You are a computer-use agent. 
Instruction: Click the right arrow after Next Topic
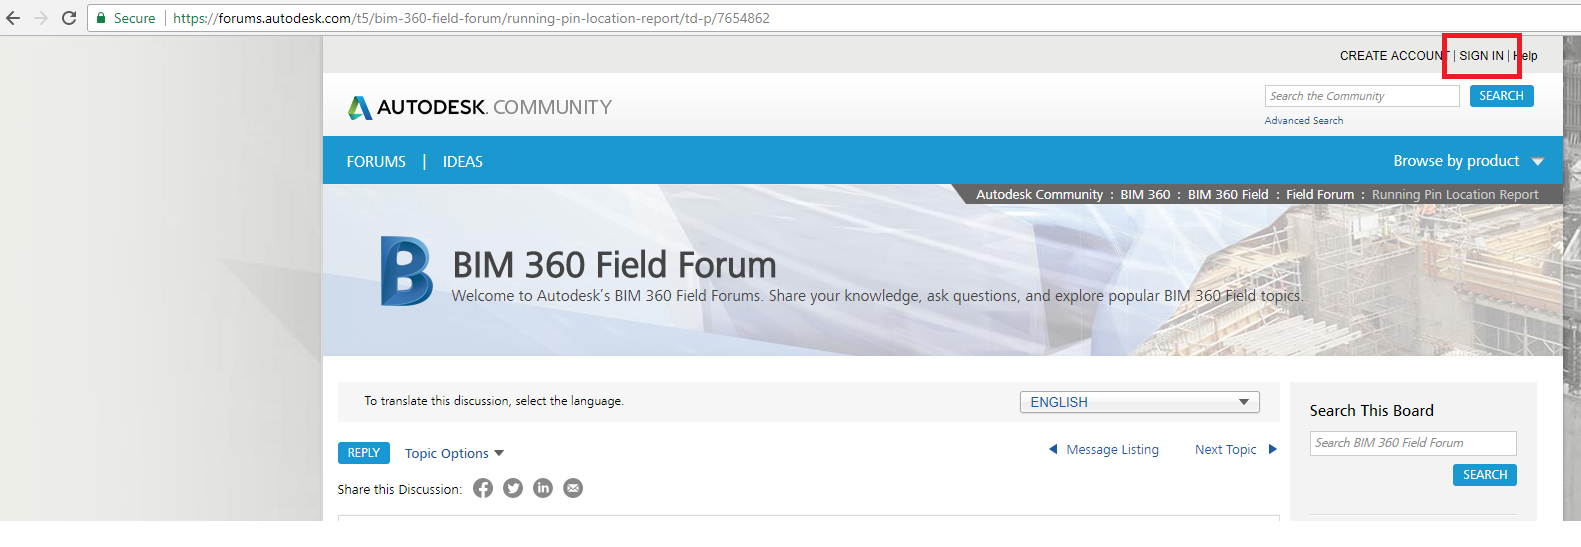tap(1273, 449)
